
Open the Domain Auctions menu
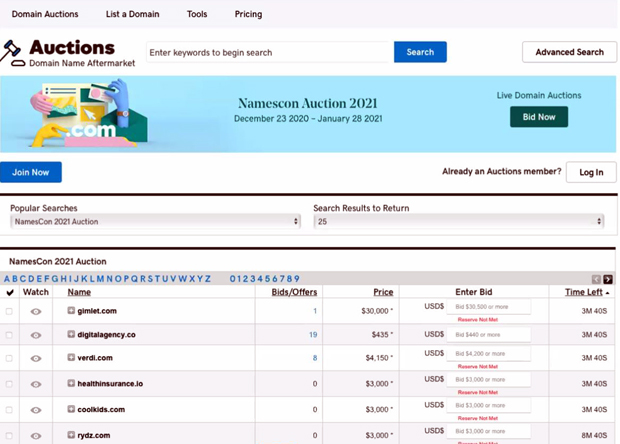click(x=45, y=14)
